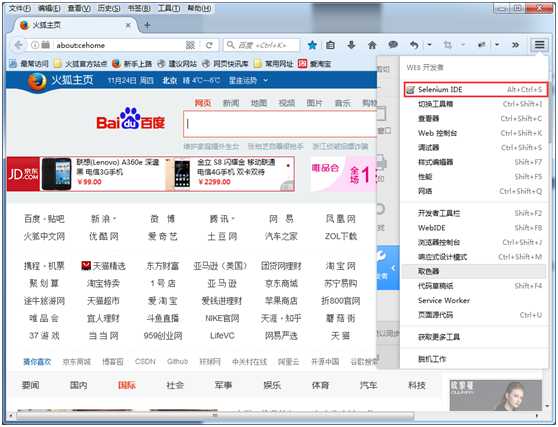Show more tools overflow chevrons
This screenshot has height=427, width=558.
515,45
